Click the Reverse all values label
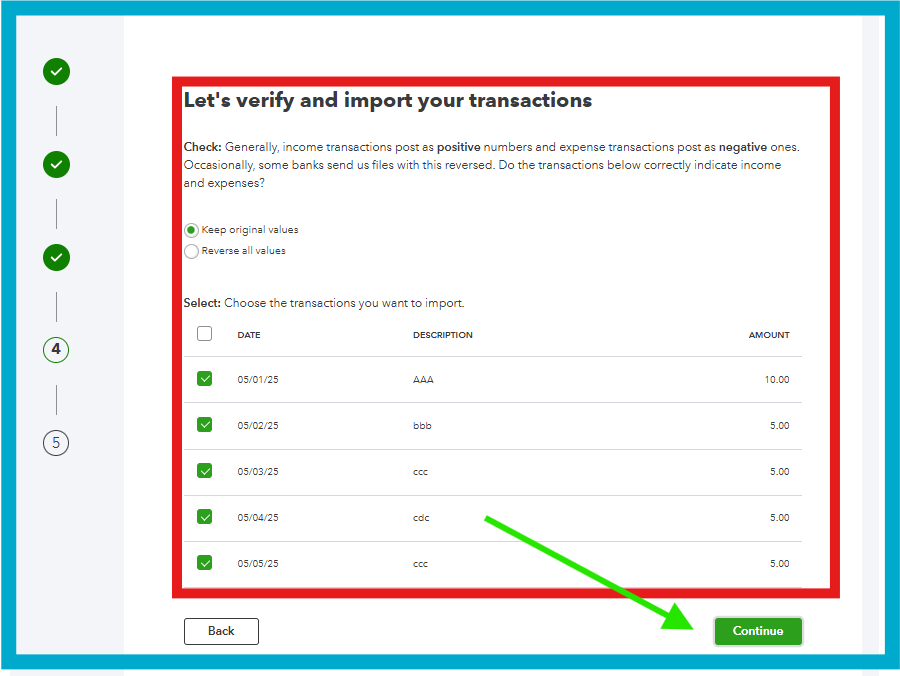This screenshot has height=676, width=900. (x=243, y=251)
